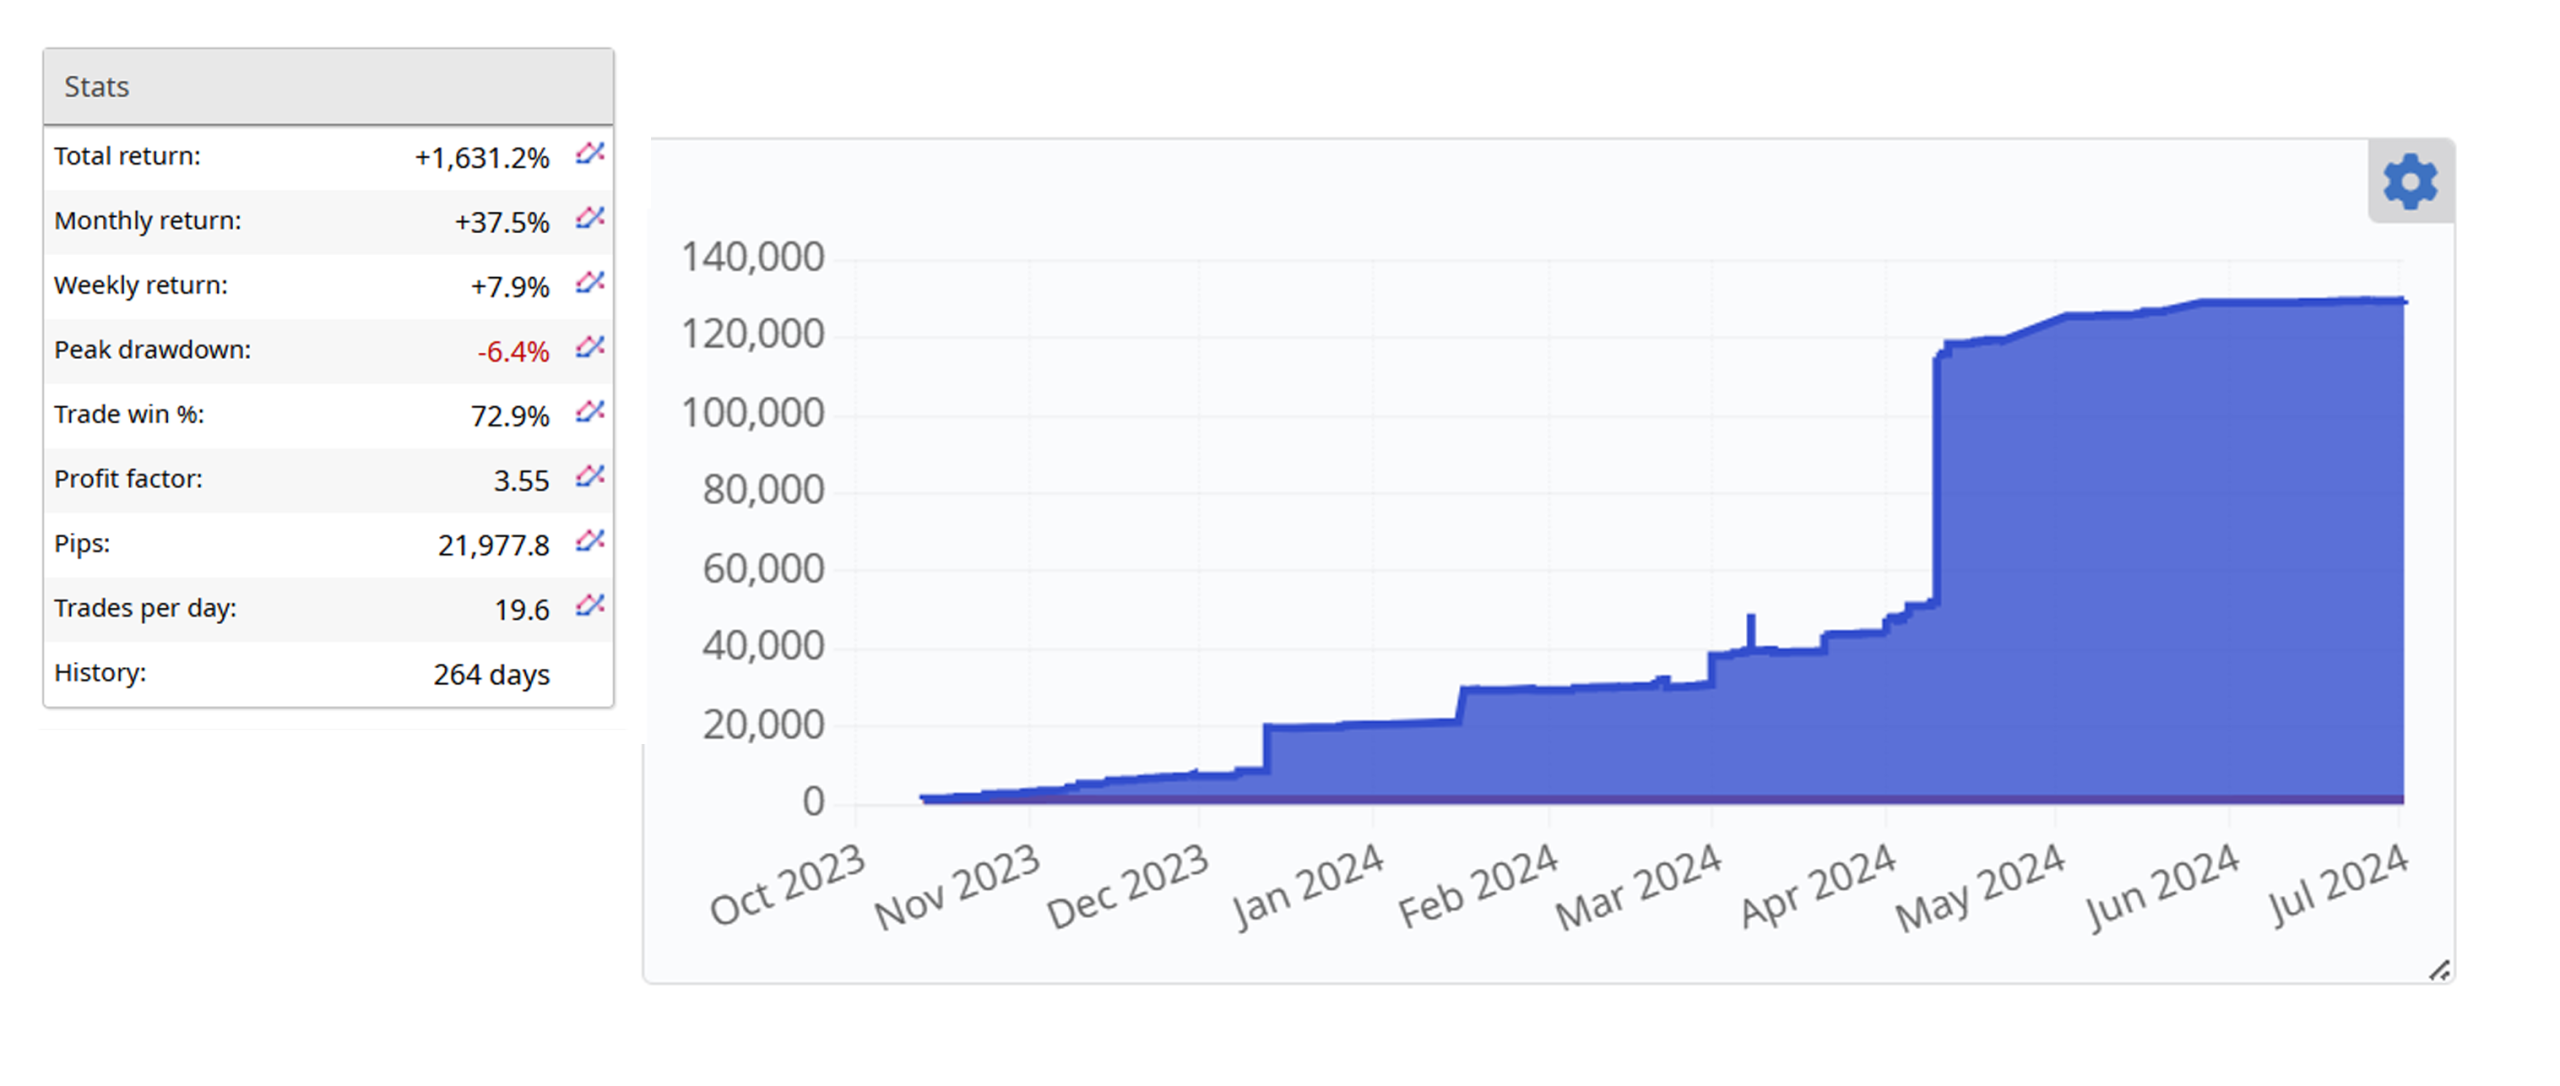2560x1086 pixels.
Task: Click the Trades per day label
Action: pyautogui.click(x=145, y=608)
